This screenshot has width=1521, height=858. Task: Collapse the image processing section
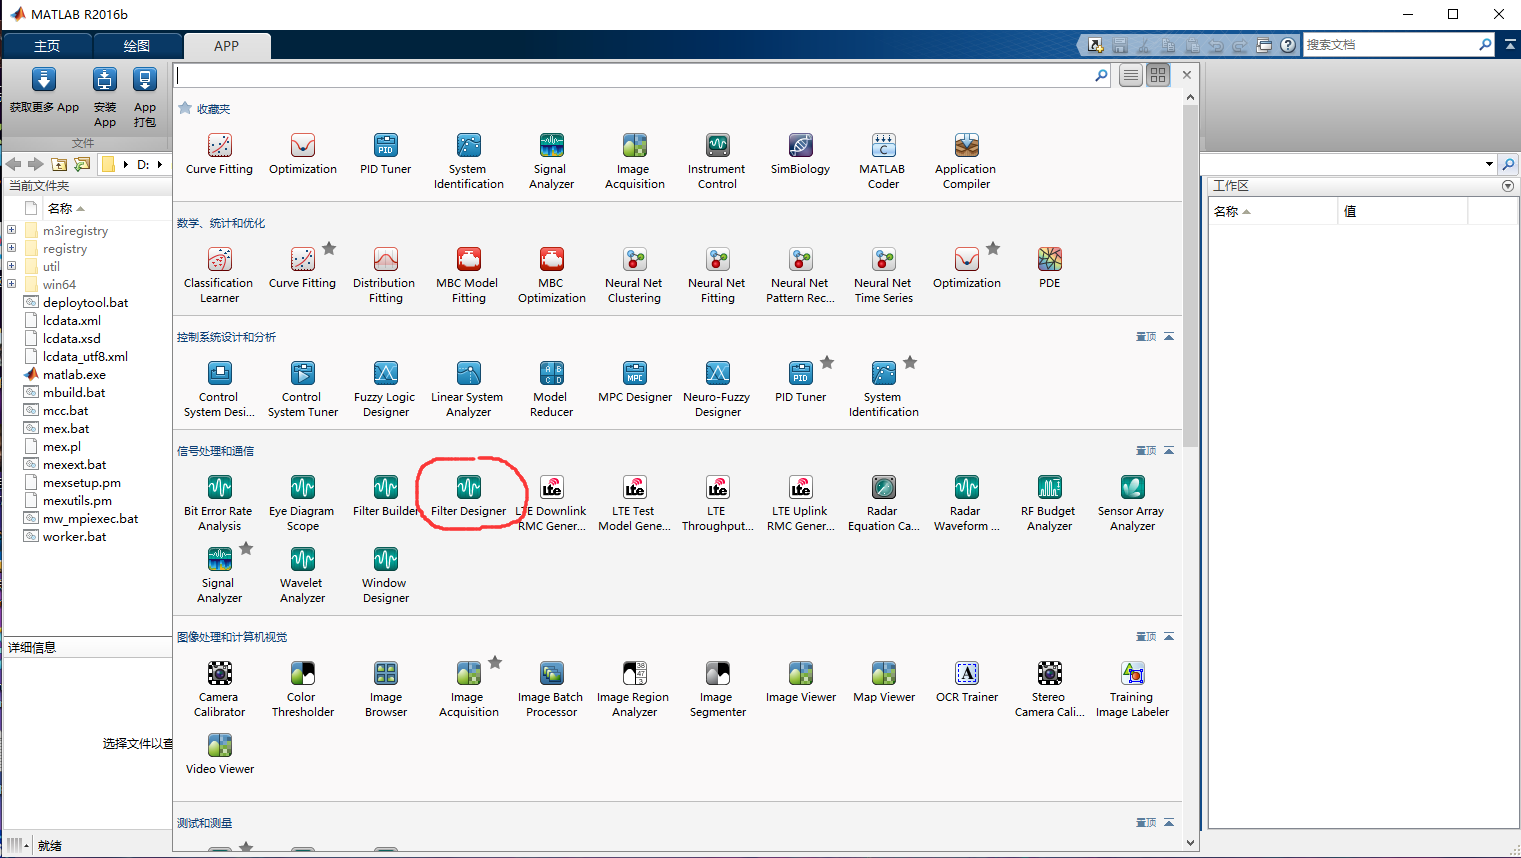pos(1169,637)
